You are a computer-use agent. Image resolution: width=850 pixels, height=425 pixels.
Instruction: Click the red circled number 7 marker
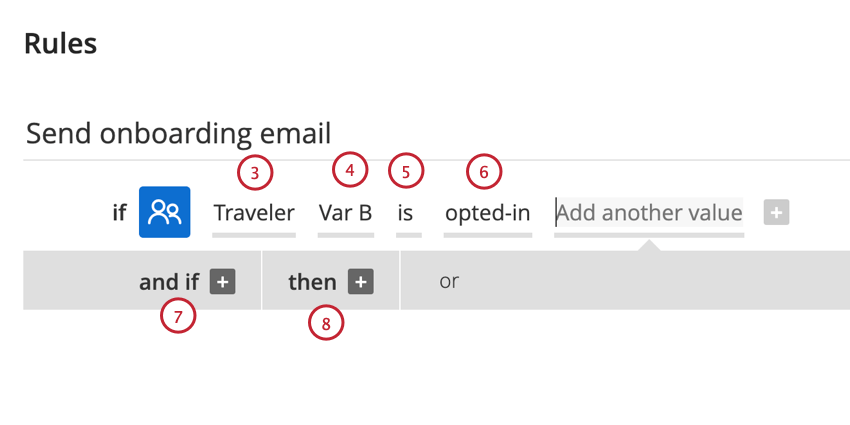click(178, 316)
